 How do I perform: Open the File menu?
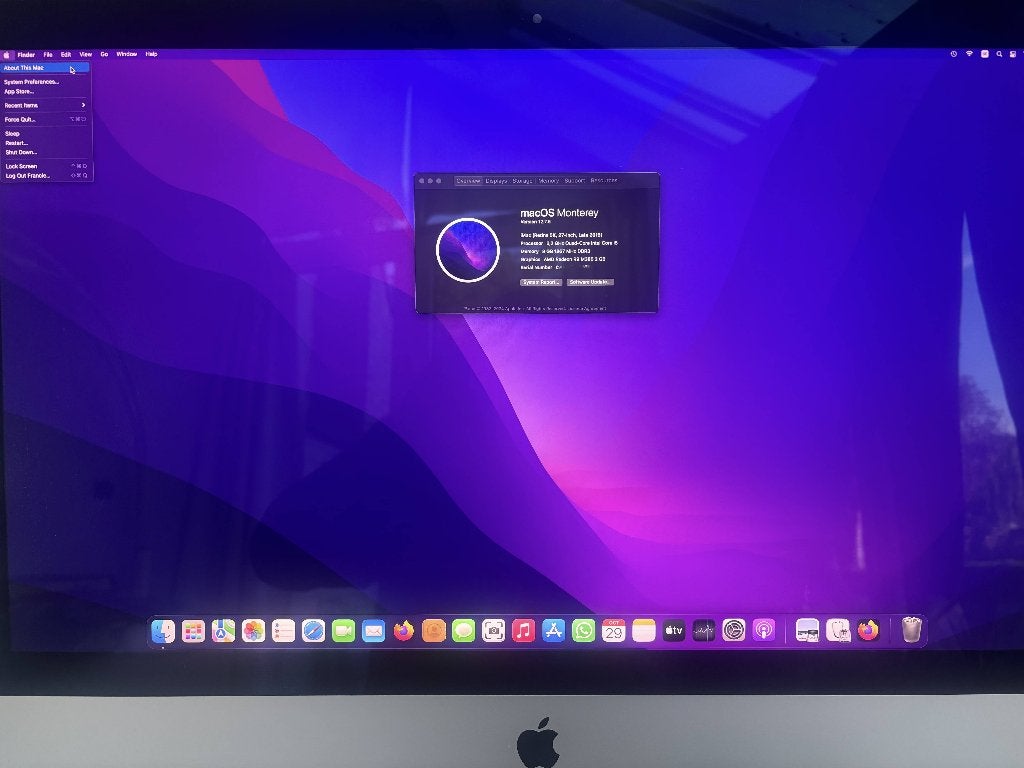[48, 55]
